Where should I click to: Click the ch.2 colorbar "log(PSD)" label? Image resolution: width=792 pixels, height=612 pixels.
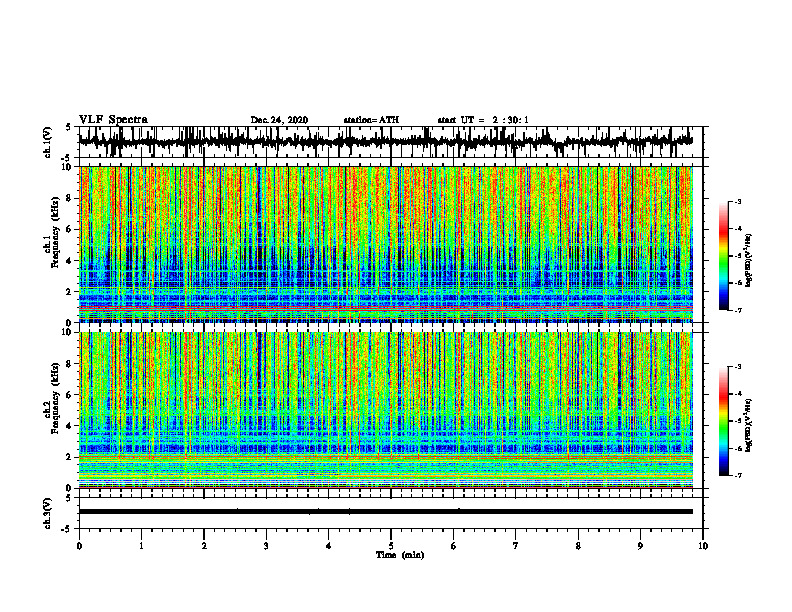[x=749, y=425]
